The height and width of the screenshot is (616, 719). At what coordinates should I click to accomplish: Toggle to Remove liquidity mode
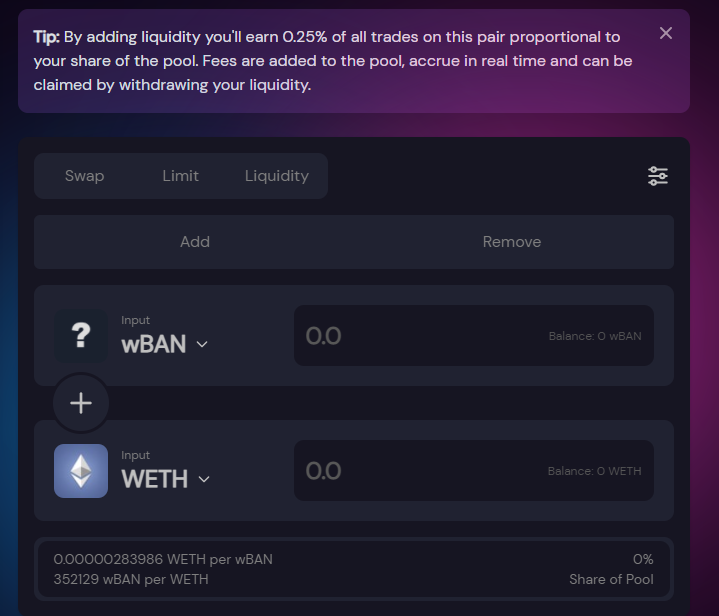click(512, 242)
